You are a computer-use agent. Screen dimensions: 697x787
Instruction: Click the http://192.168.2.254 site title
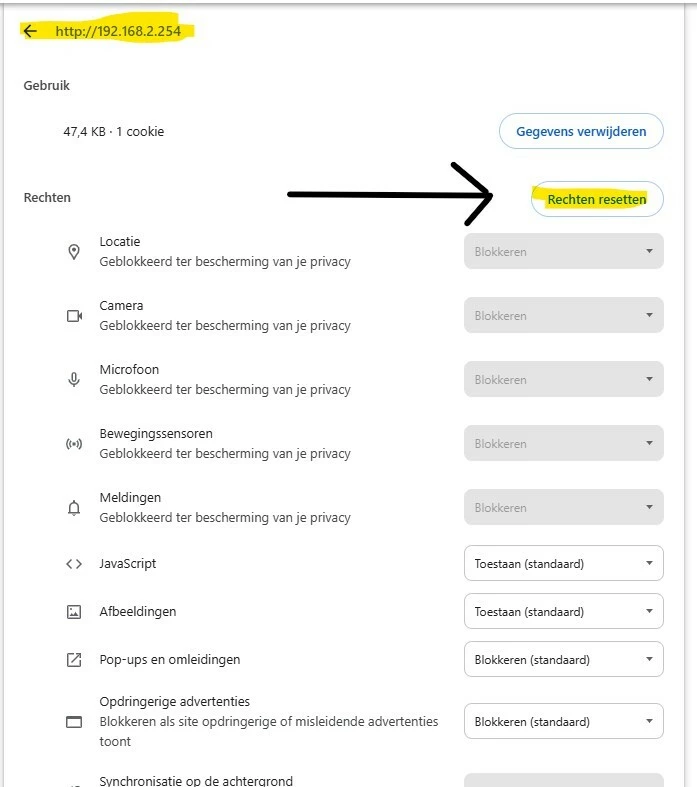pyautogui.click(x=118, y=32)
